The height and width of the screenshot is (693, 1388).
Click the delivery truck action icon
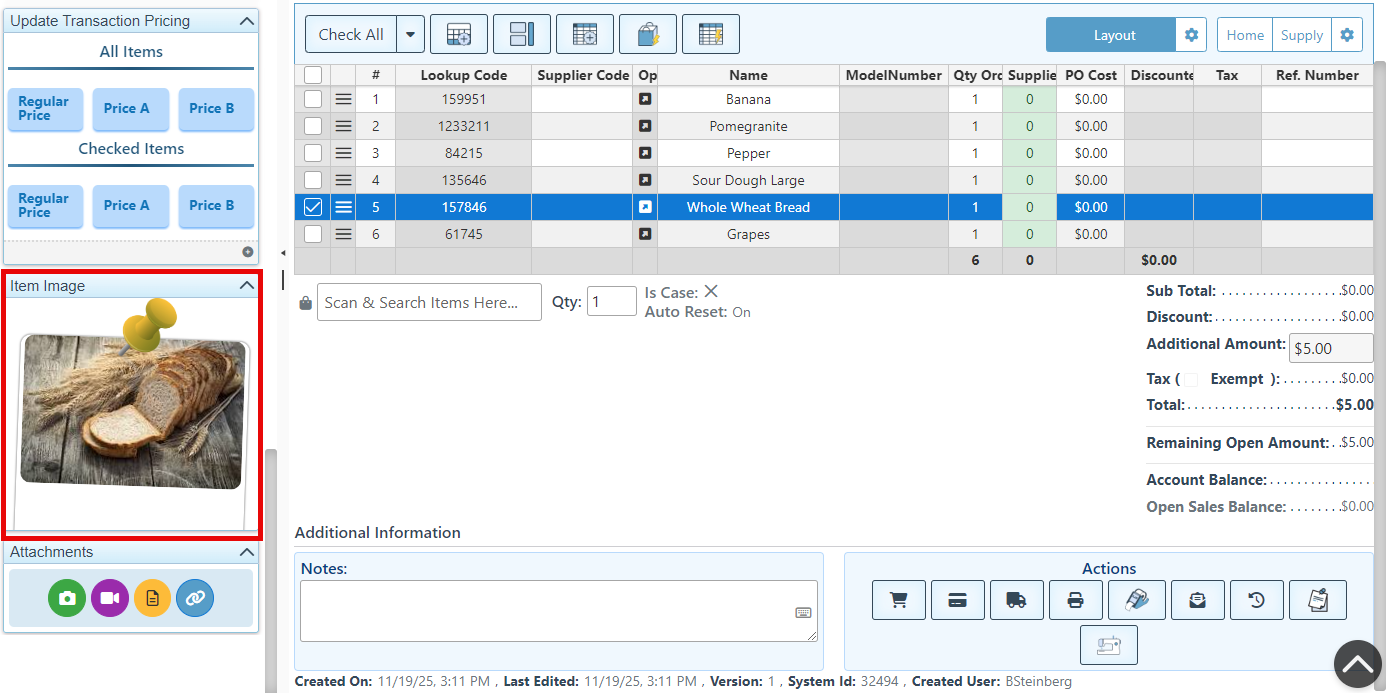pos(1016,600)
